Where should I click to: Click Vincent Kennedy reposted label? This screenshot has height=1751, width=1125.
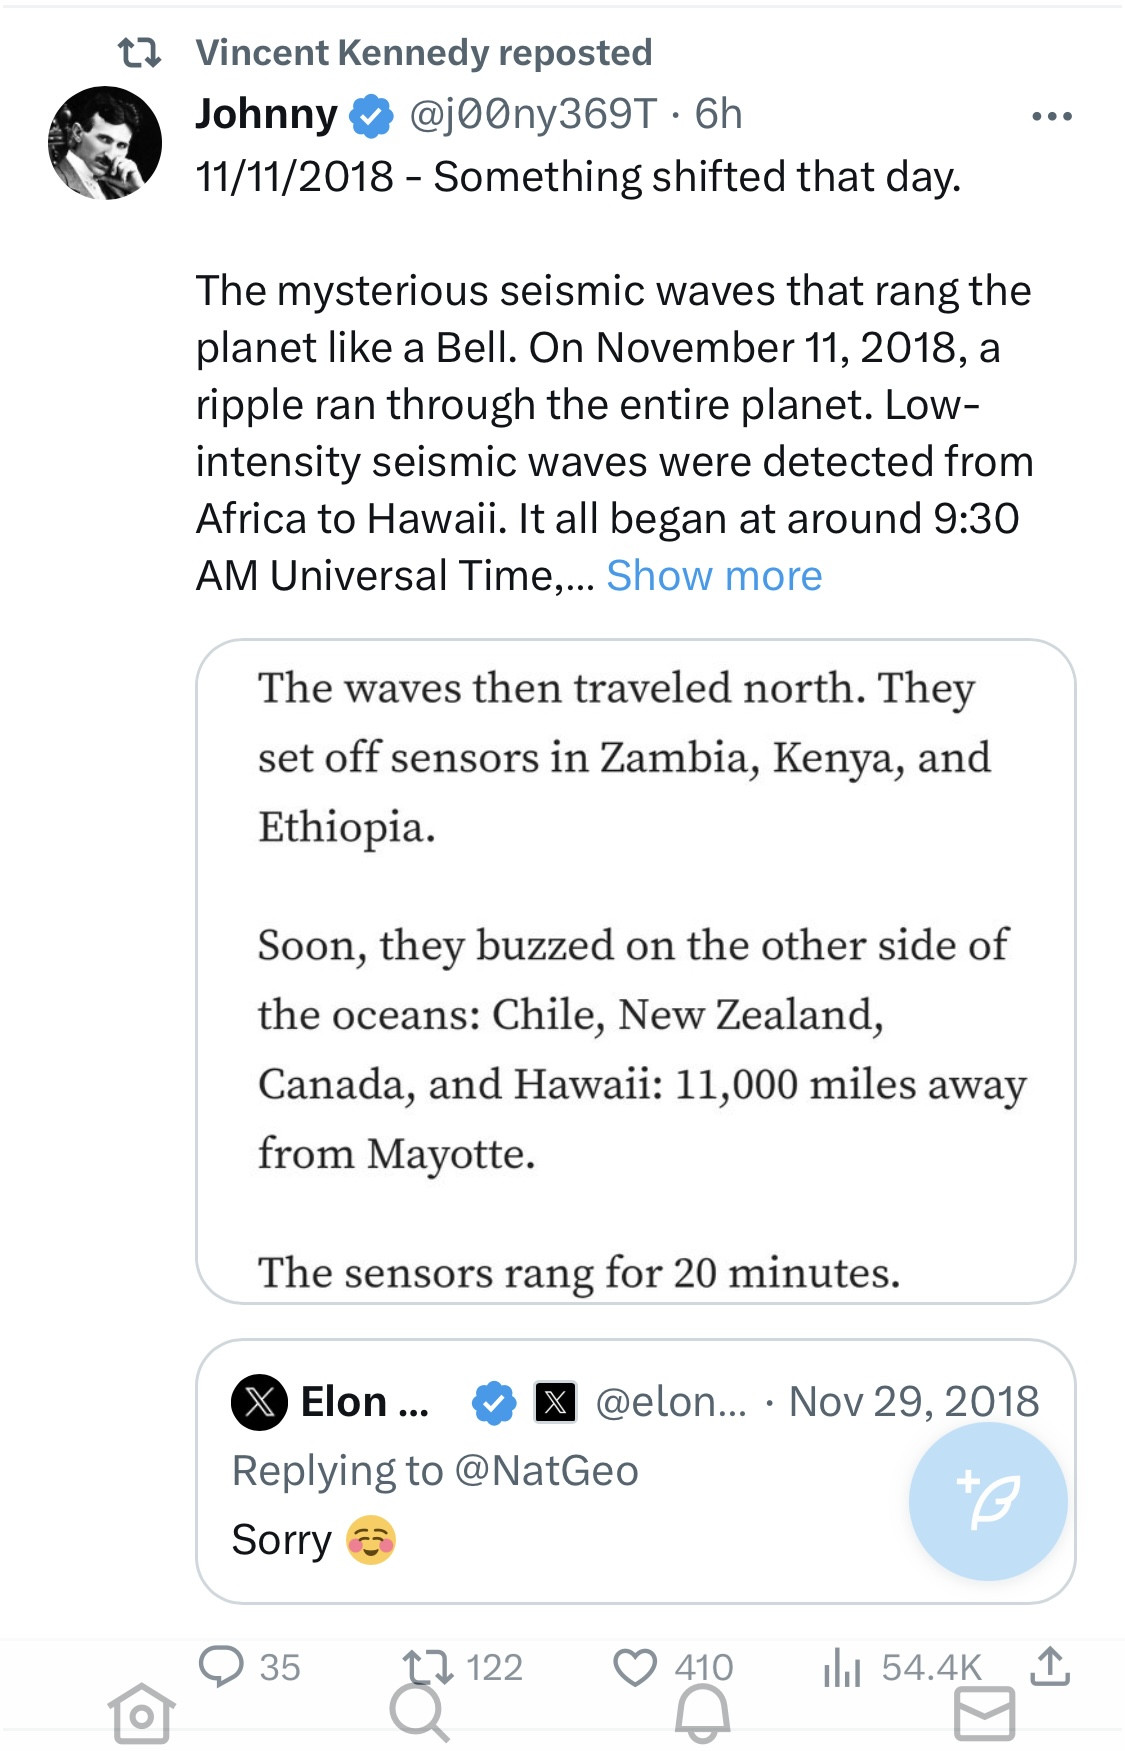click(423, 52)
